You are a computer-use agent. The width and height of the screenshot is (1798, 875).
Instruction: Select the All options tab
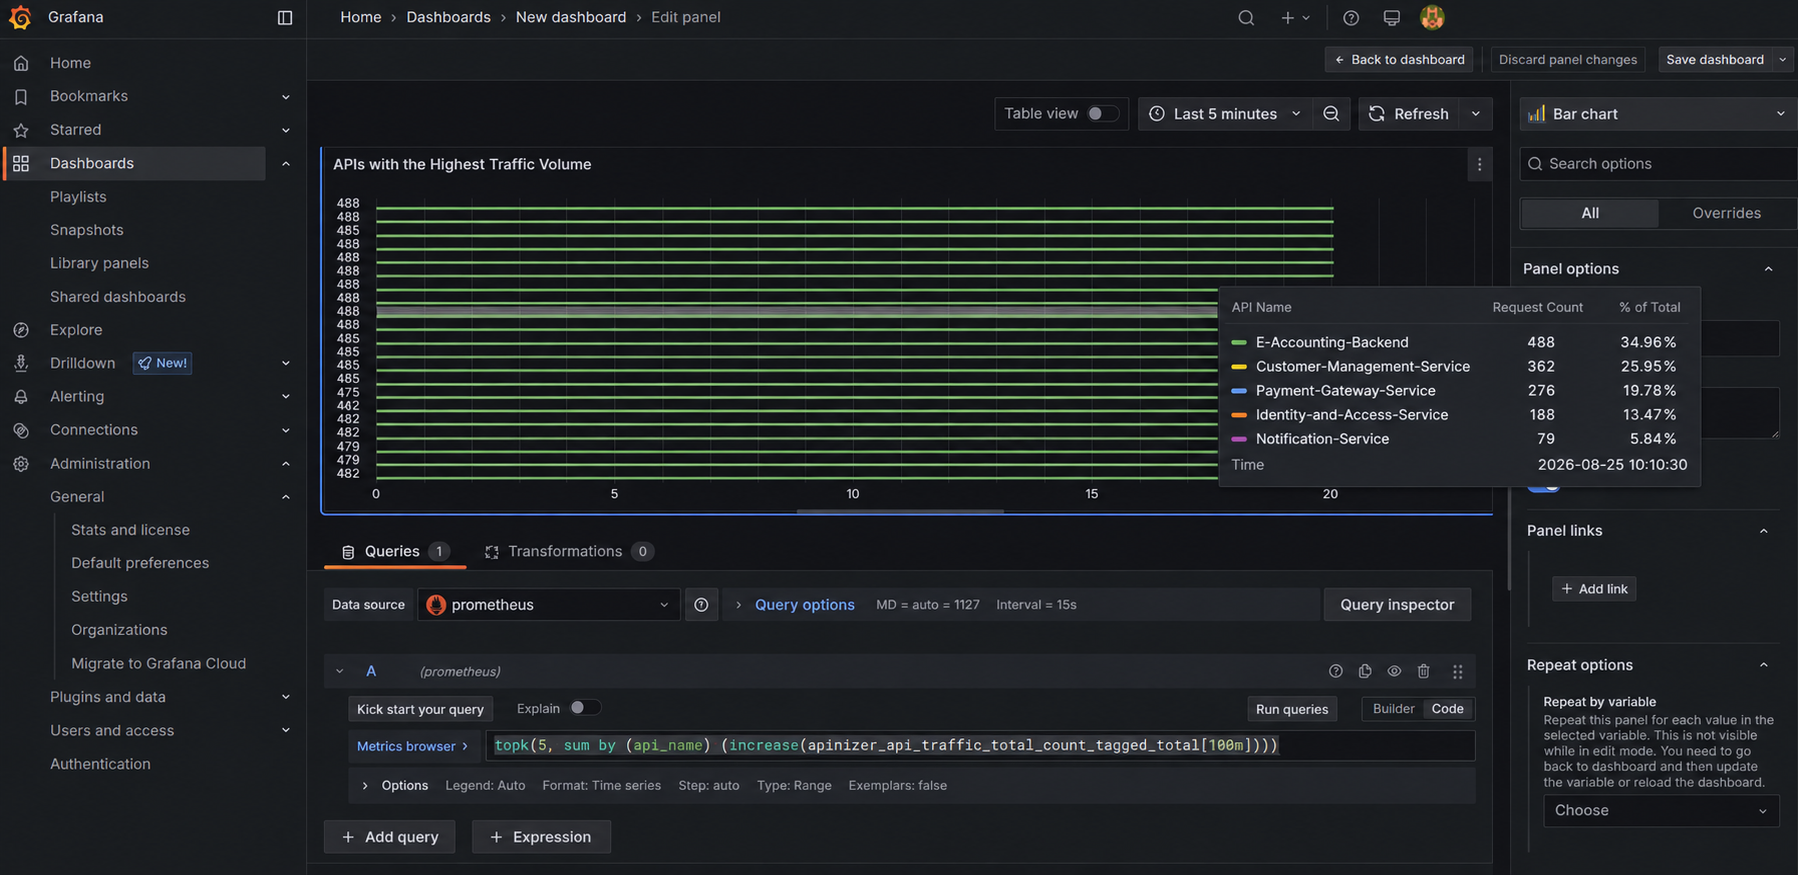coord(1590,213)
